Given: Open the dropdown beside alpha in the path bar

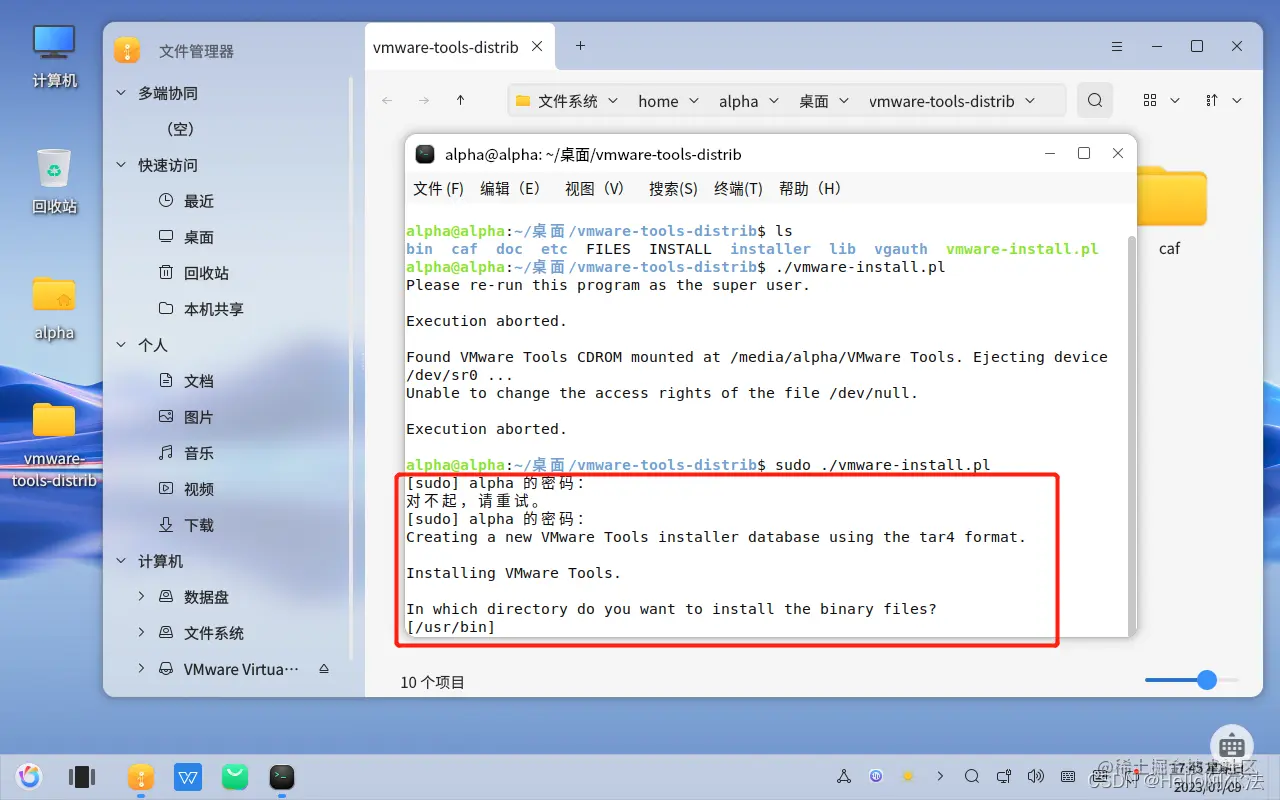Looking at the screenshot, I should click(x=773, y=100).
